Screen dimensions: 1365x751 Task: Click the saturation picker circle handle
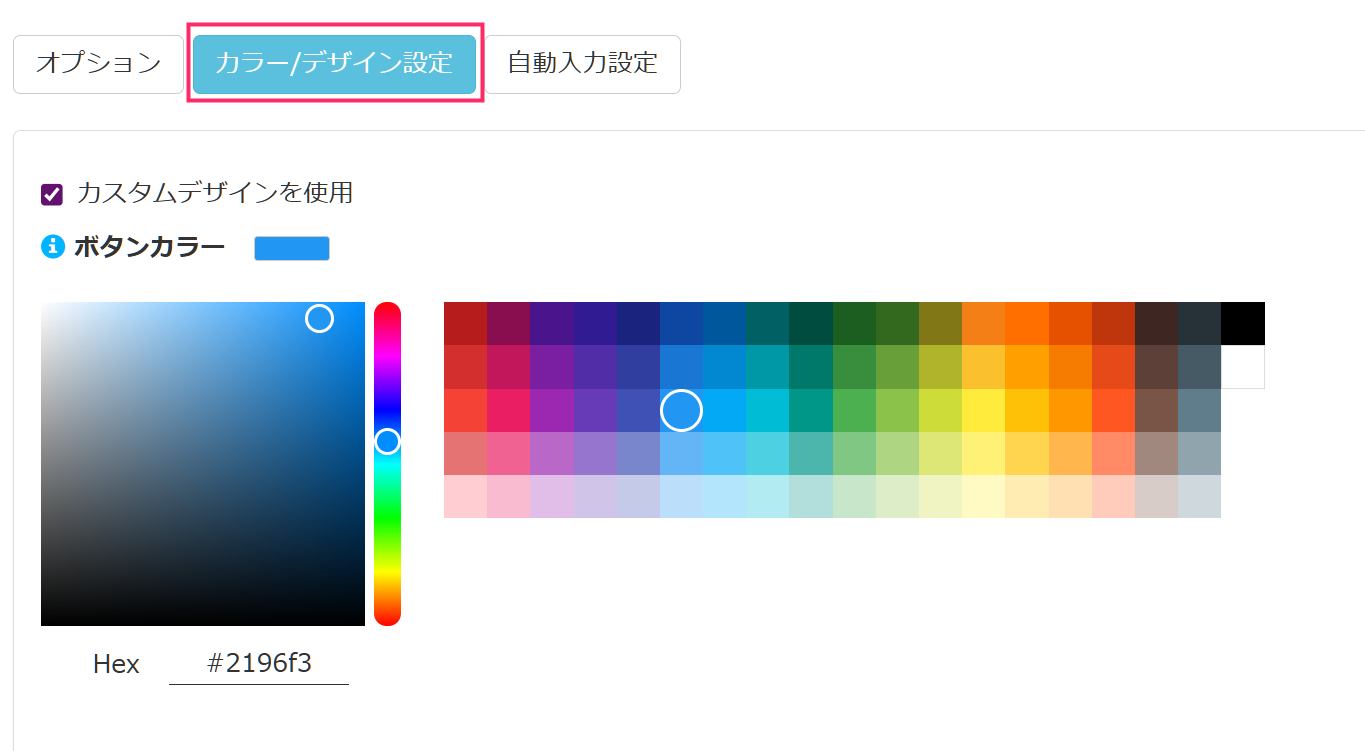(319, 318)
